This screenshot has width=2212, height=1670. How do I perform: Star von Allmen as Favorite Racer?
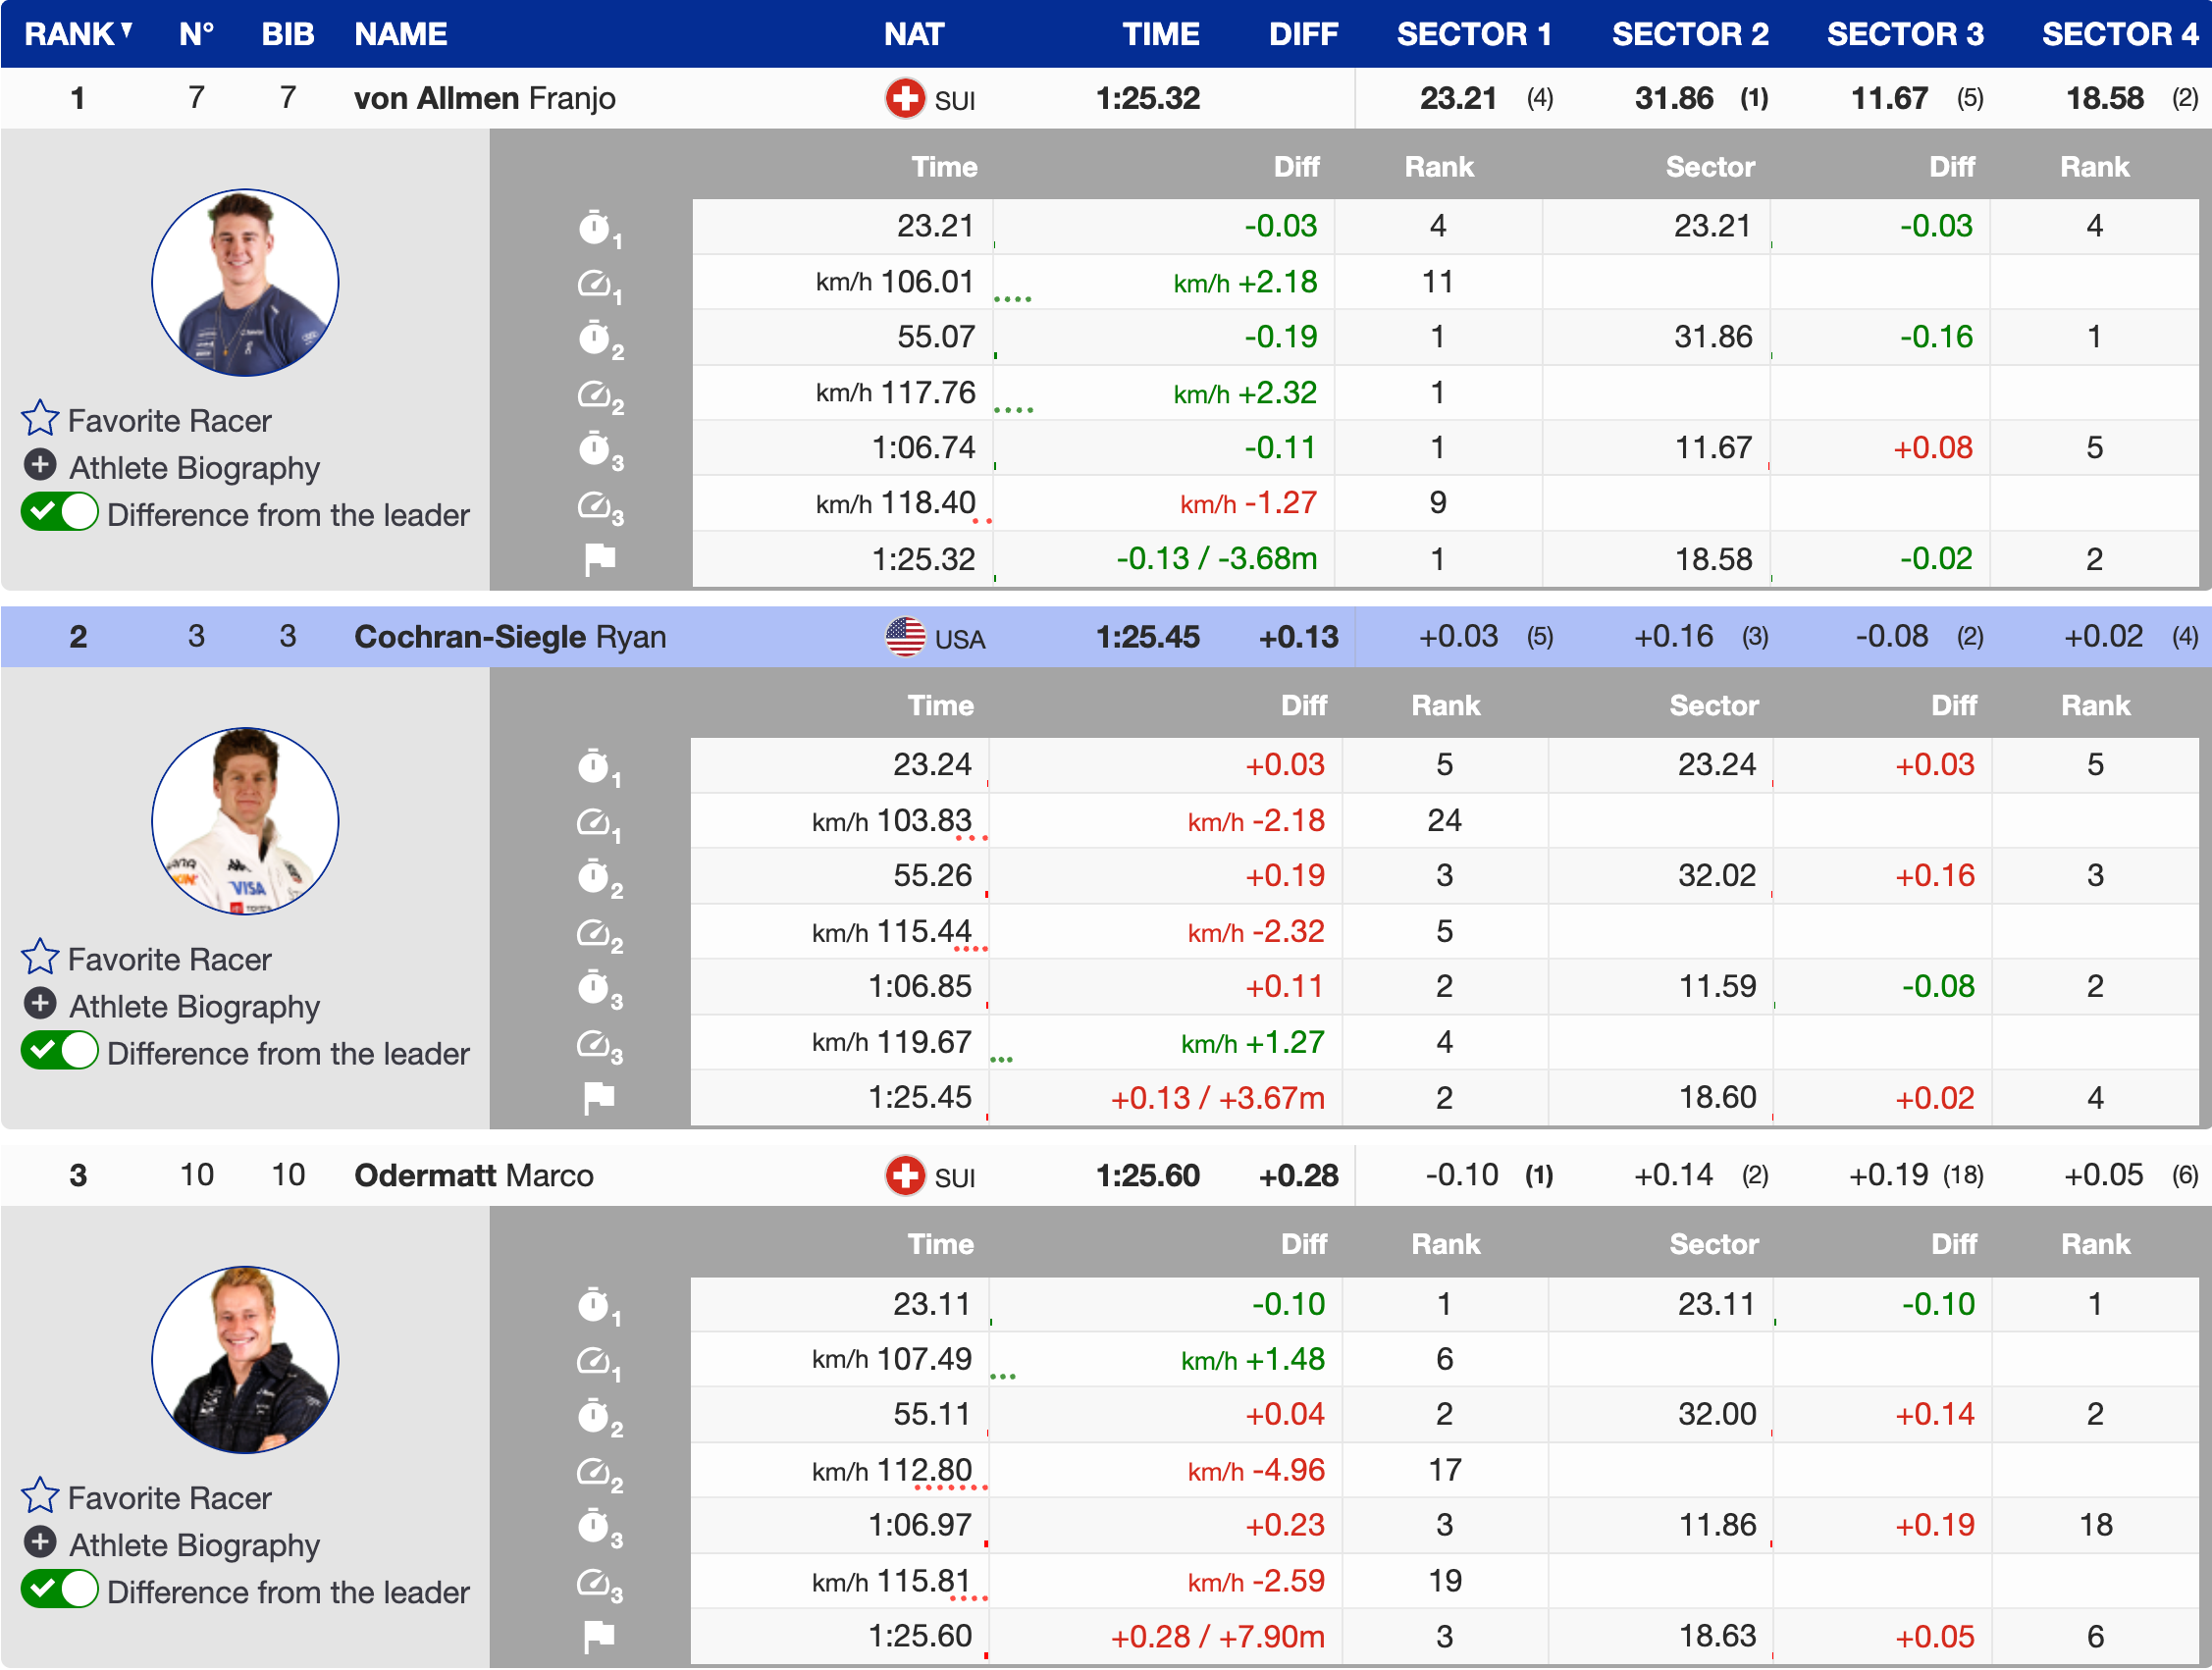pyautogui.click(x=40, y=419)
